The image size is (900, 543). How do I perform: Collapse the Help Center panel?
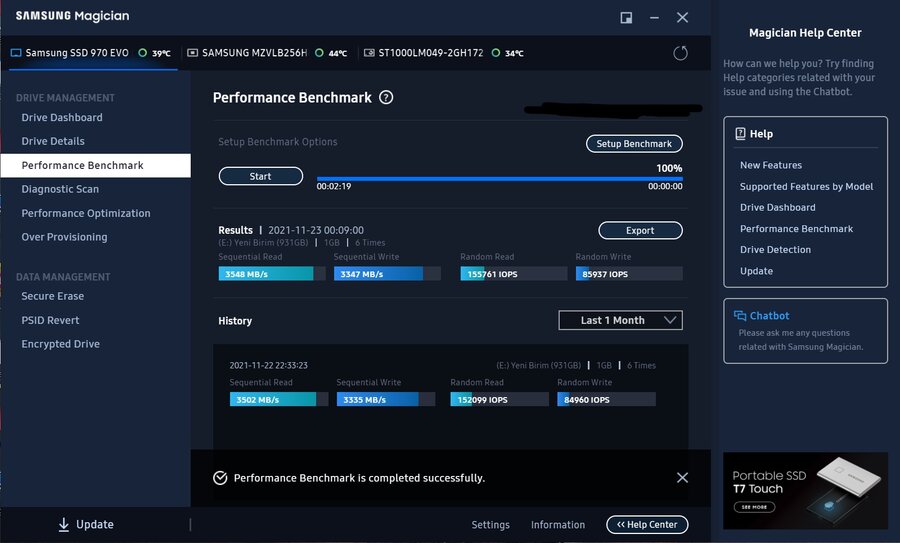[x=647, y=525]
